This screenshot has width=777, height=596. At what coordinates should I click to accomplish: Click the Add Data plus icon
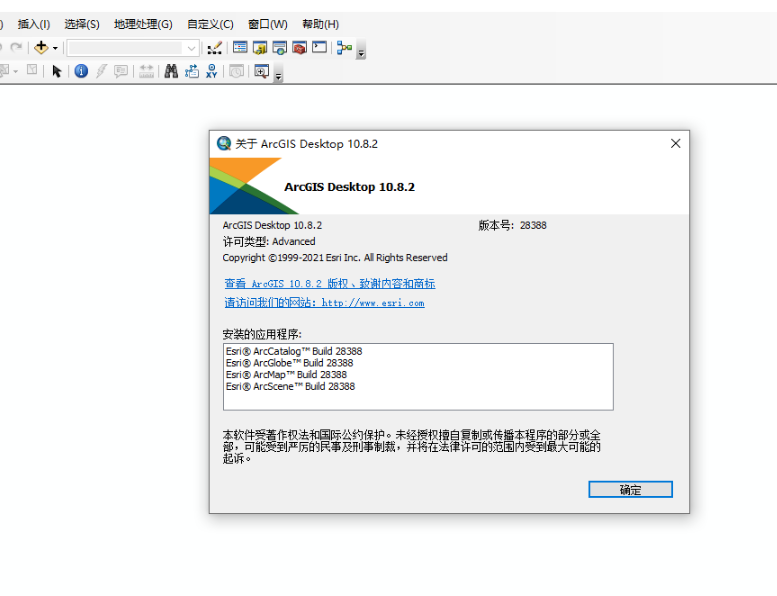pos(41,48)
